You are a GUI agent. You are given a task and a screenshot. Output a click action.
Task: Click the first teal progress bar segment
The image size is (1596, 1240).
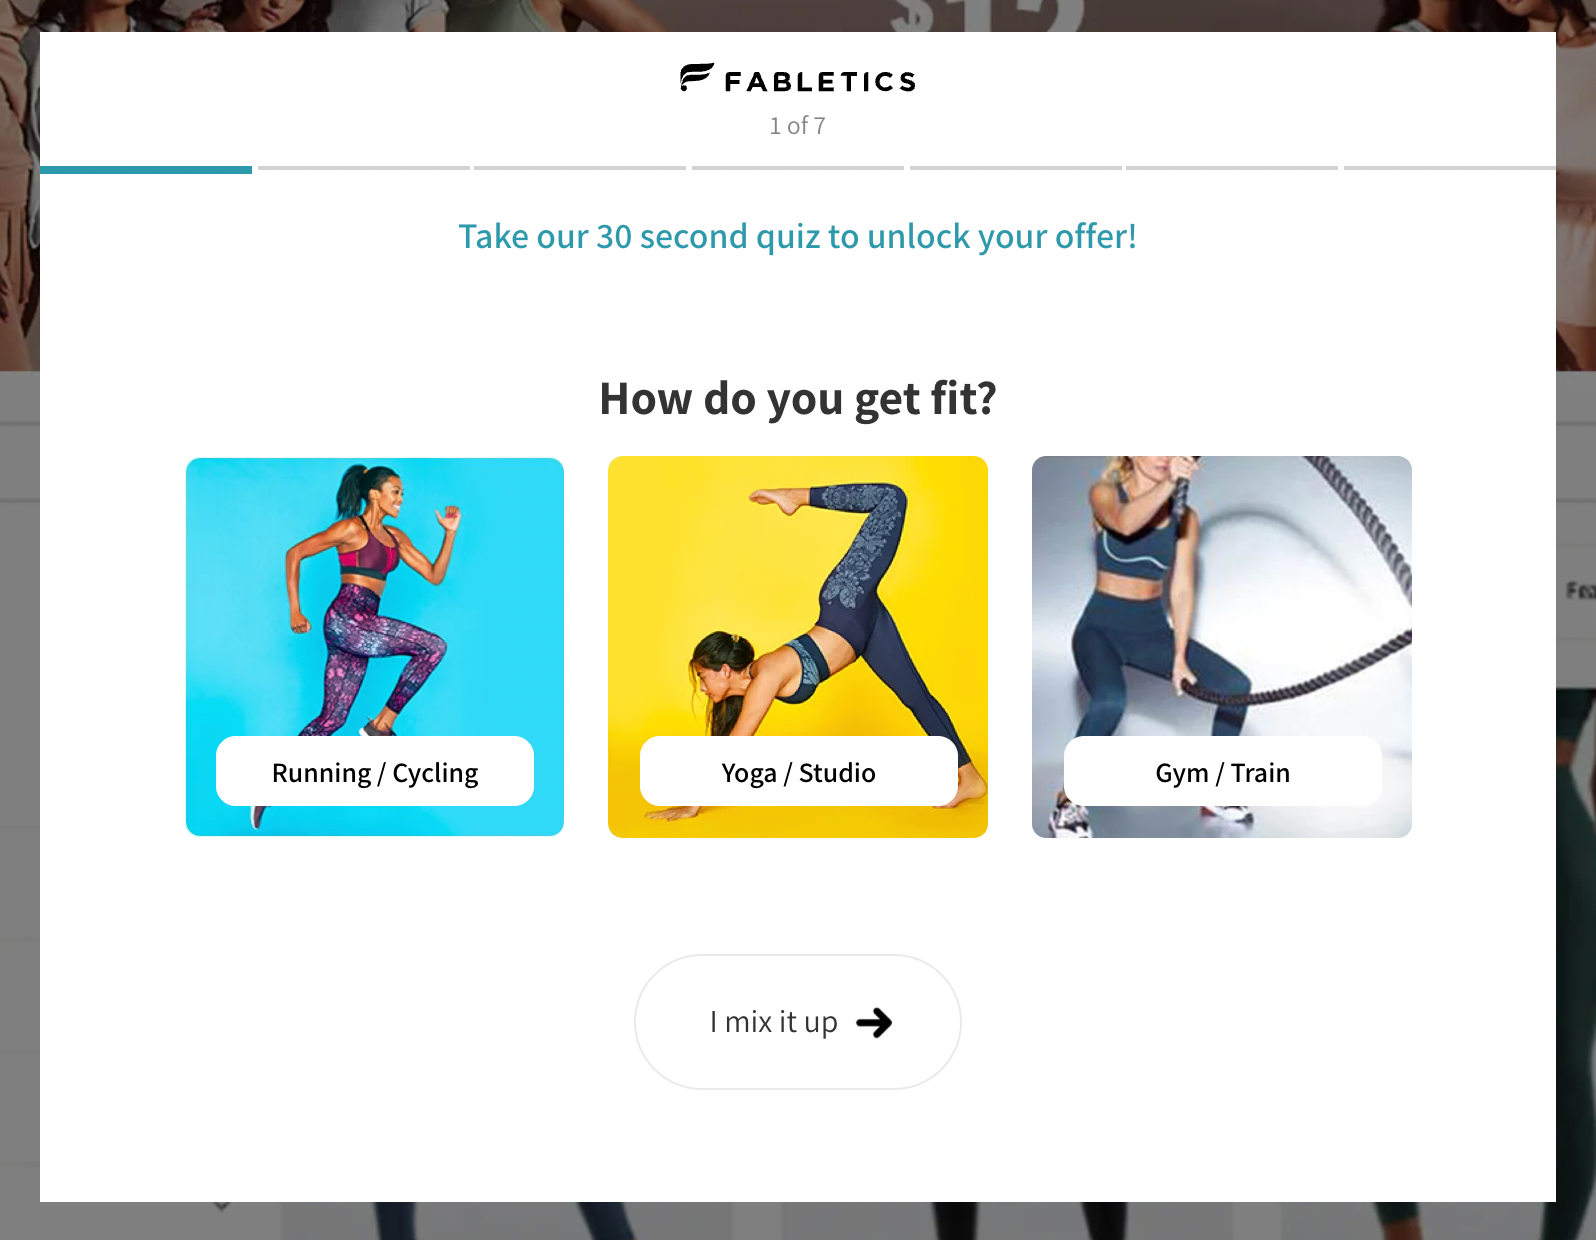coord(146,169)
